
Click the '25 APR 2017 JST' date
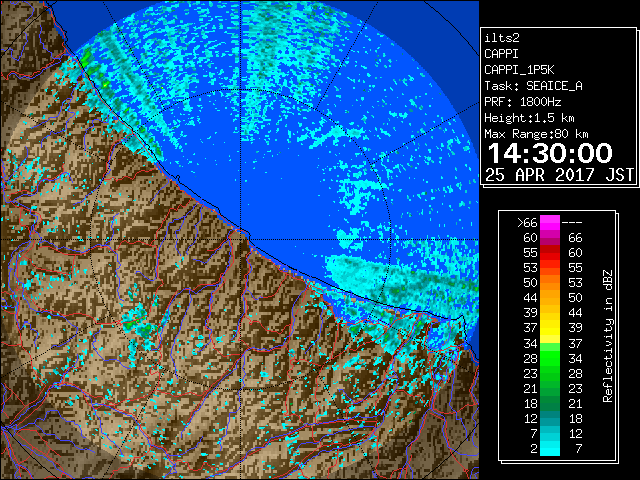(x=559, y=175)
